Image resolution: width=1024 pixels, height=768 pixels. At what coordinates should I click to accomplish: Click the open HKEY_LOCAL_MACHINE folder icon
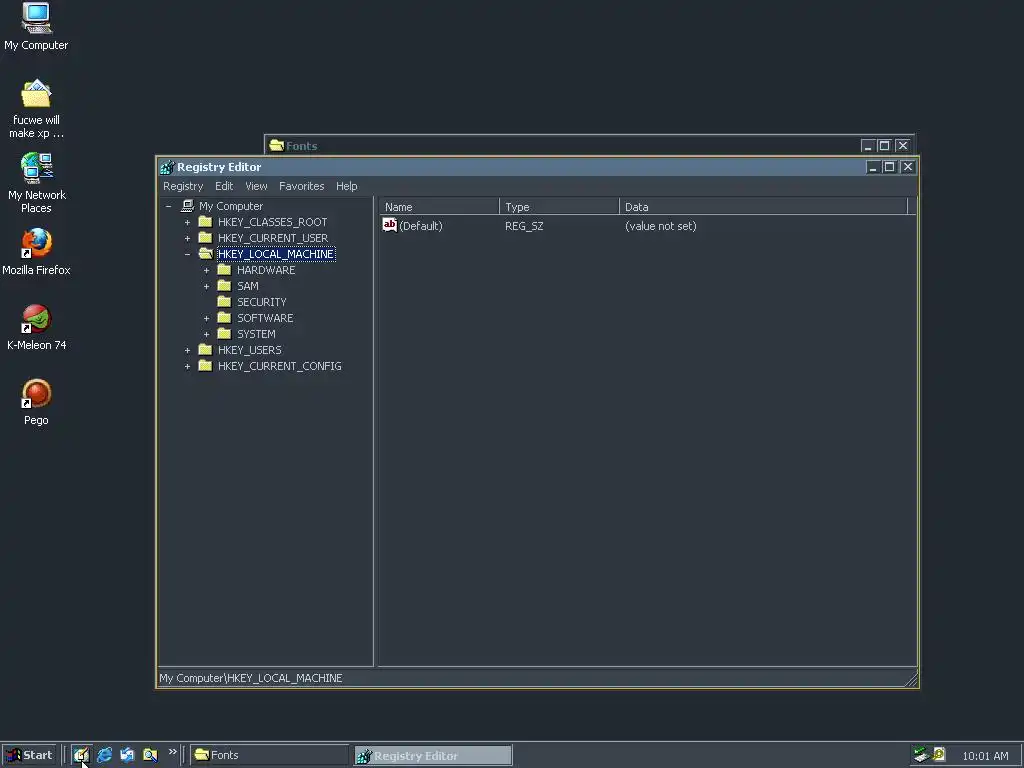click(205, 253)
